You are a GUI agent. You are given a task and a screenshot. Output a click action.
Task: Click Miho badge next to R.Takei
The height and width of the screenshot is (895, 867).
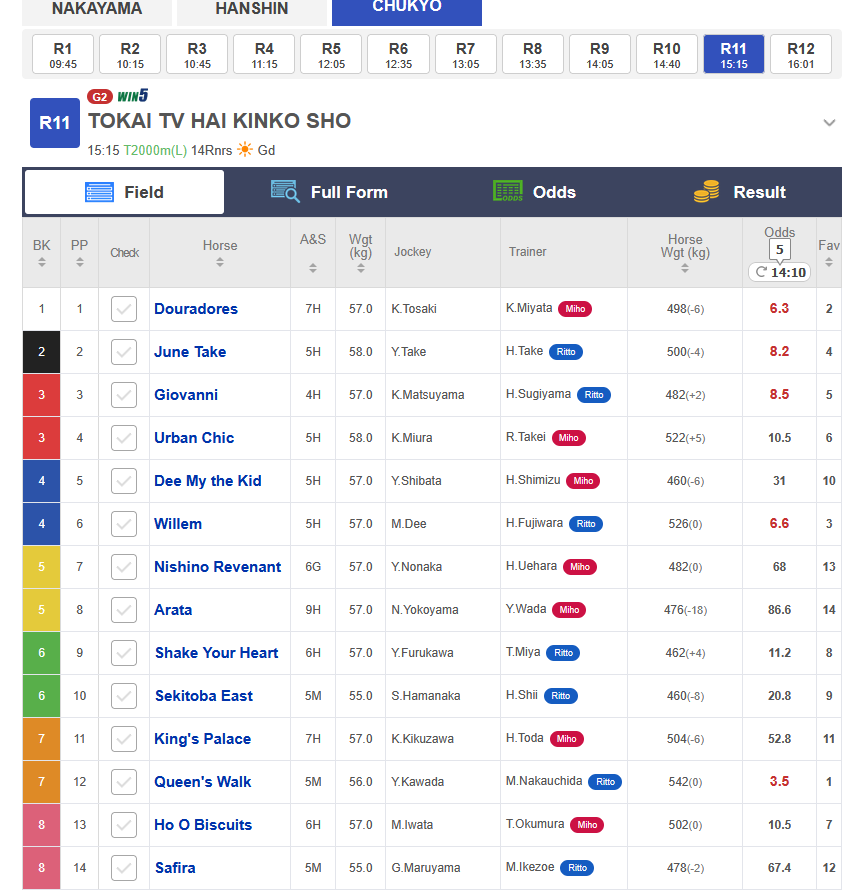tap(568, 438)
